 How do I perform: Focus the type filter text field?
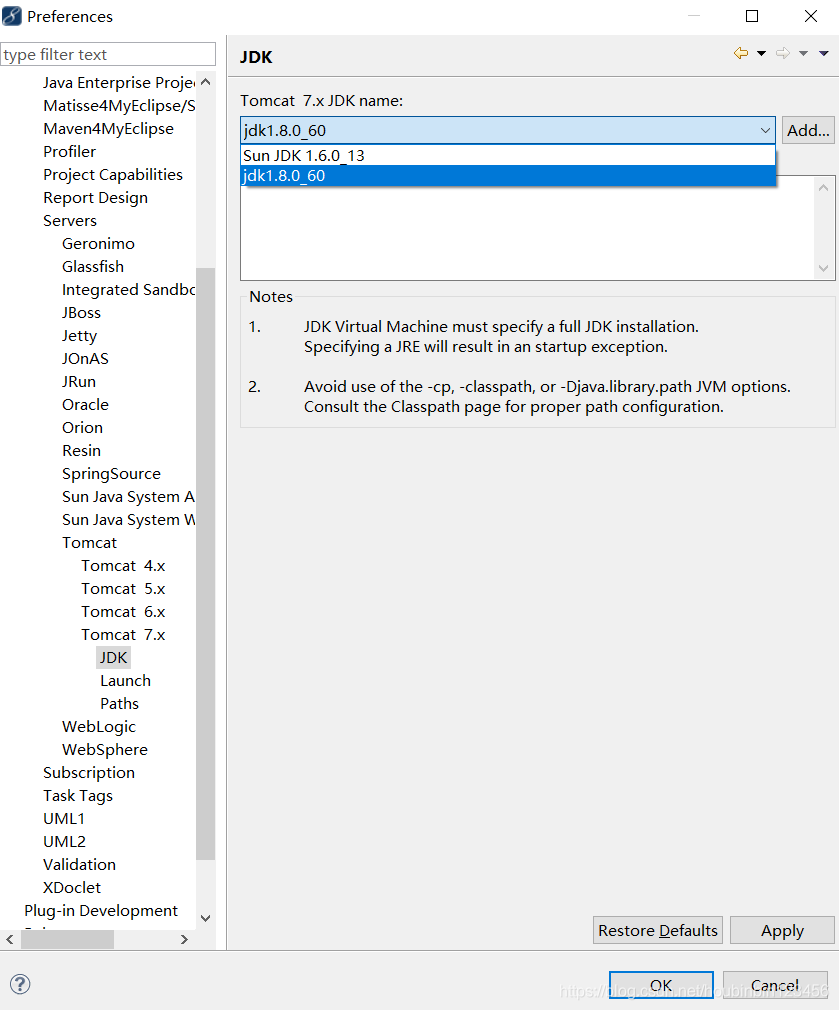(108, 55)
